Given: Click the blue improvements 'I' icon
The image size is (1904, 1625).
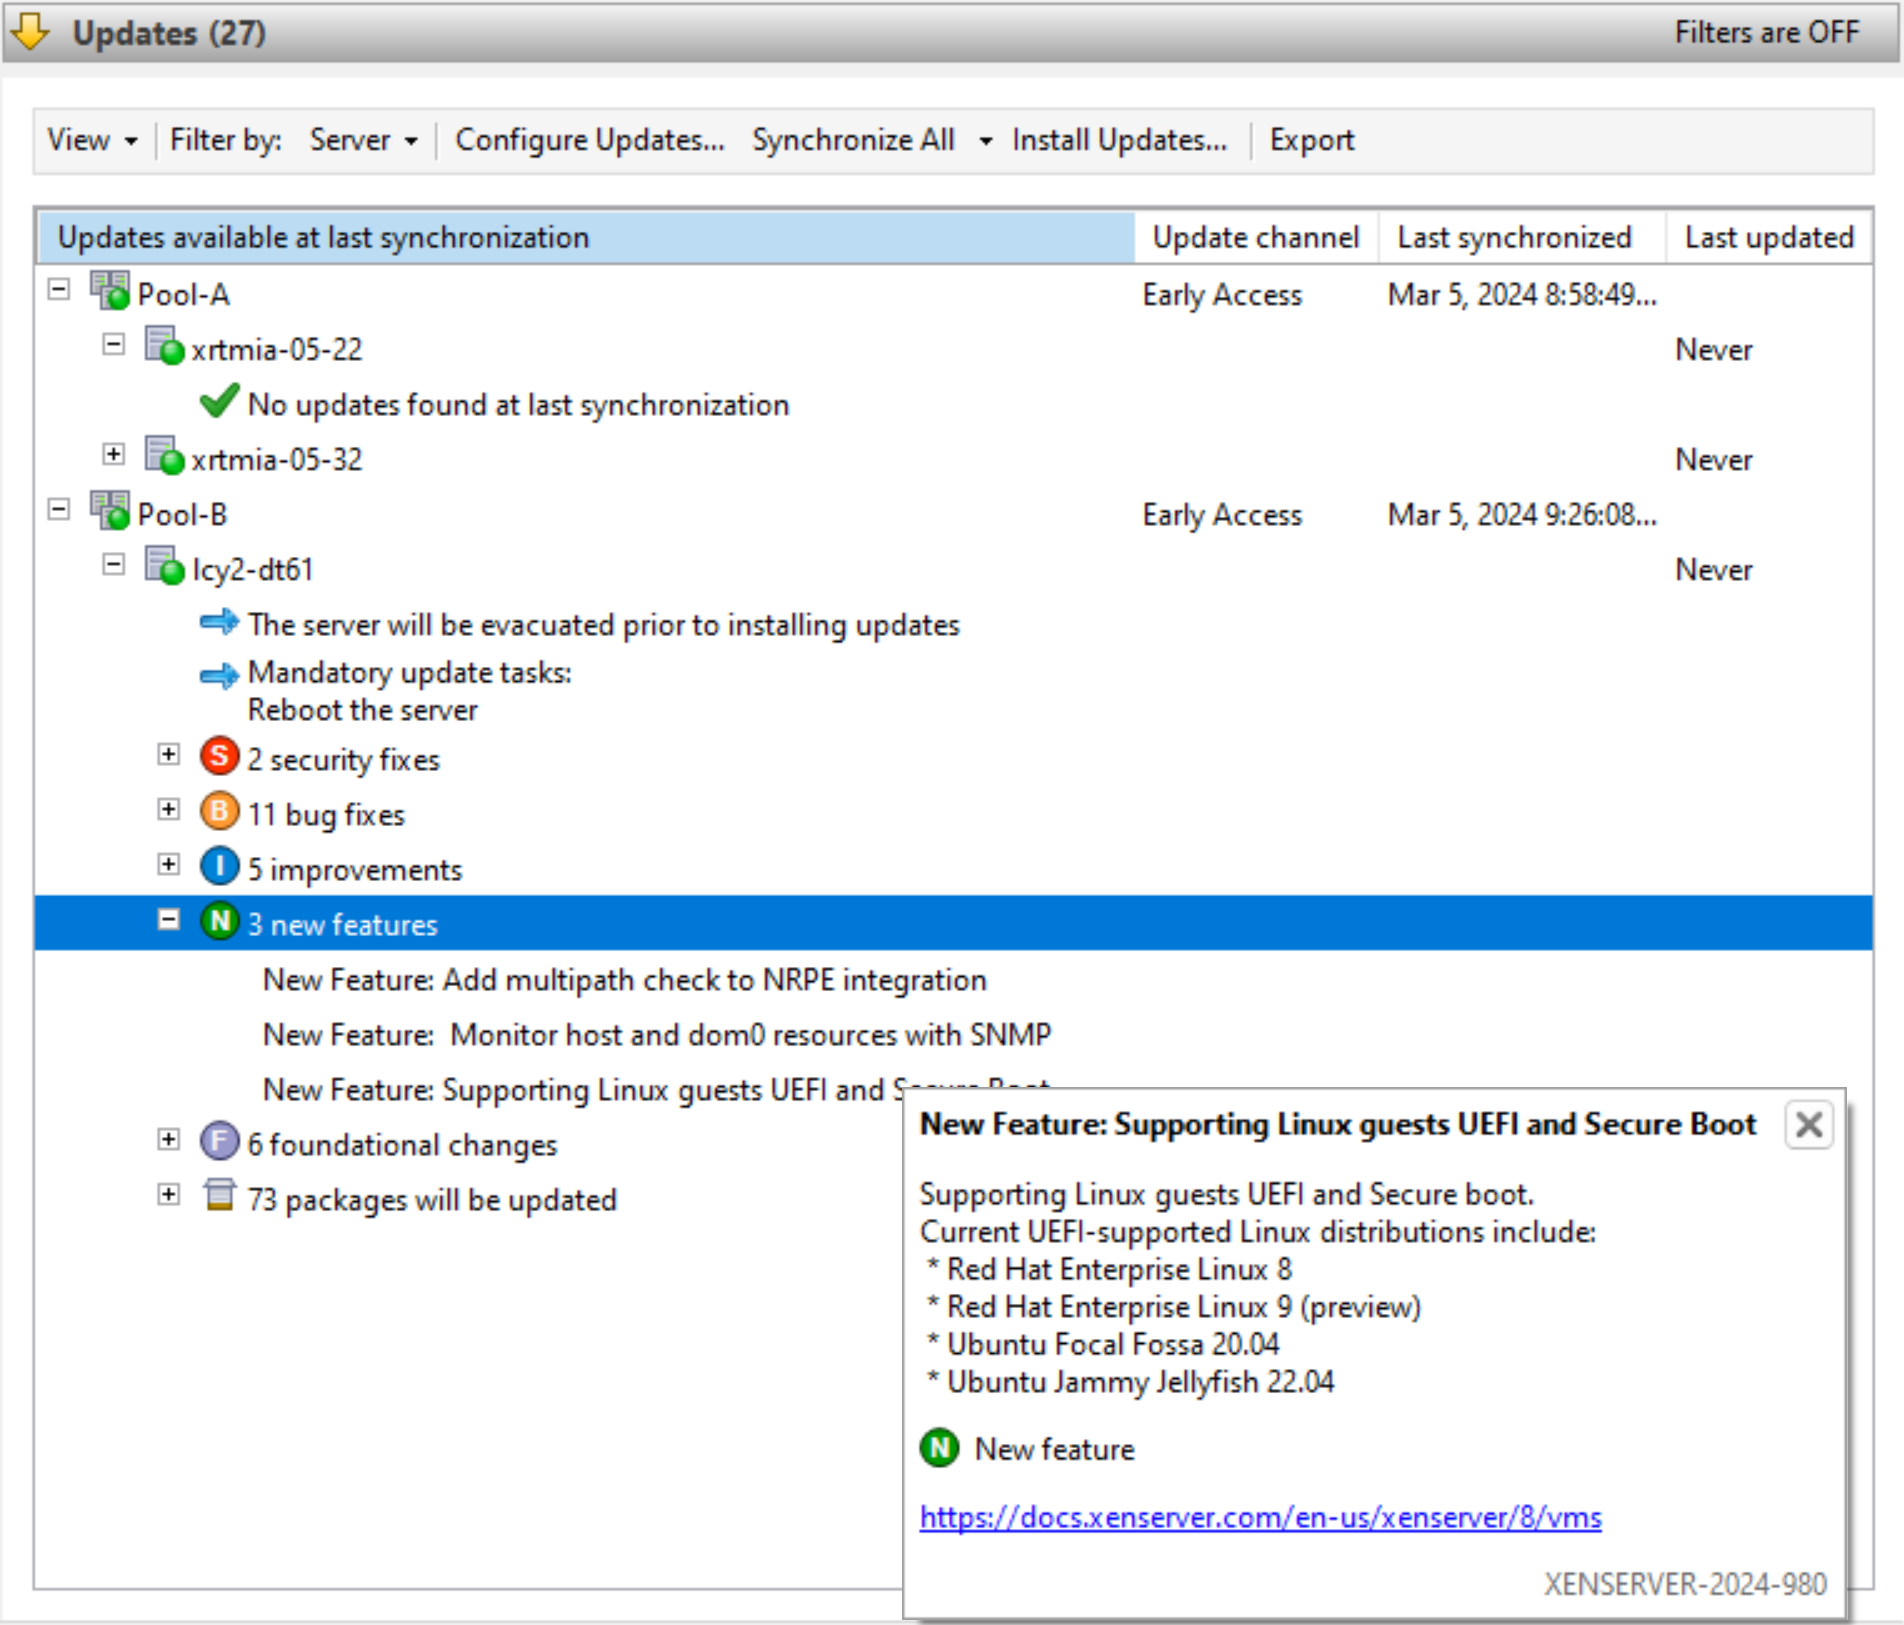Looking at the screenshot, I should [x=219, y=867].
